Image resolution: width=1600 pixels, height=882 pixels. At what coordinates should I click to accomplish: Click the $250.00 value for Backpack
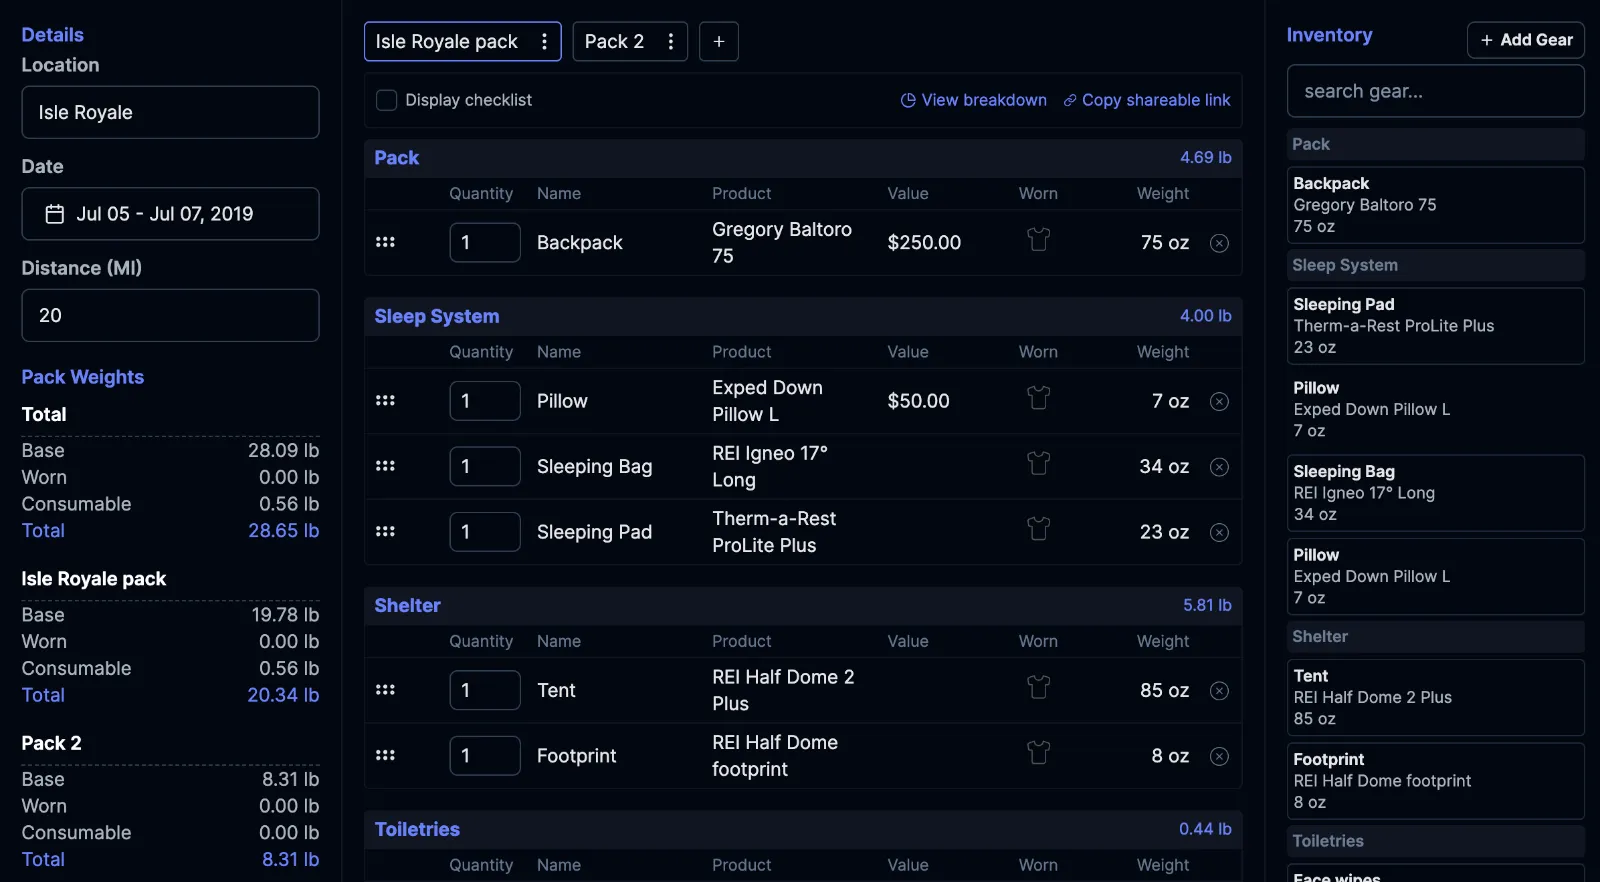(x=924, y=243)
